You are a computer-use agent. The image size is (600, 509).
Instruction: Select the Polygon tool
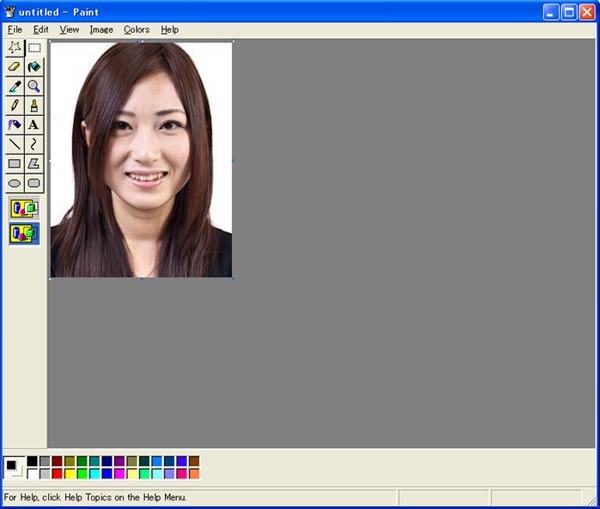(34, 164)
